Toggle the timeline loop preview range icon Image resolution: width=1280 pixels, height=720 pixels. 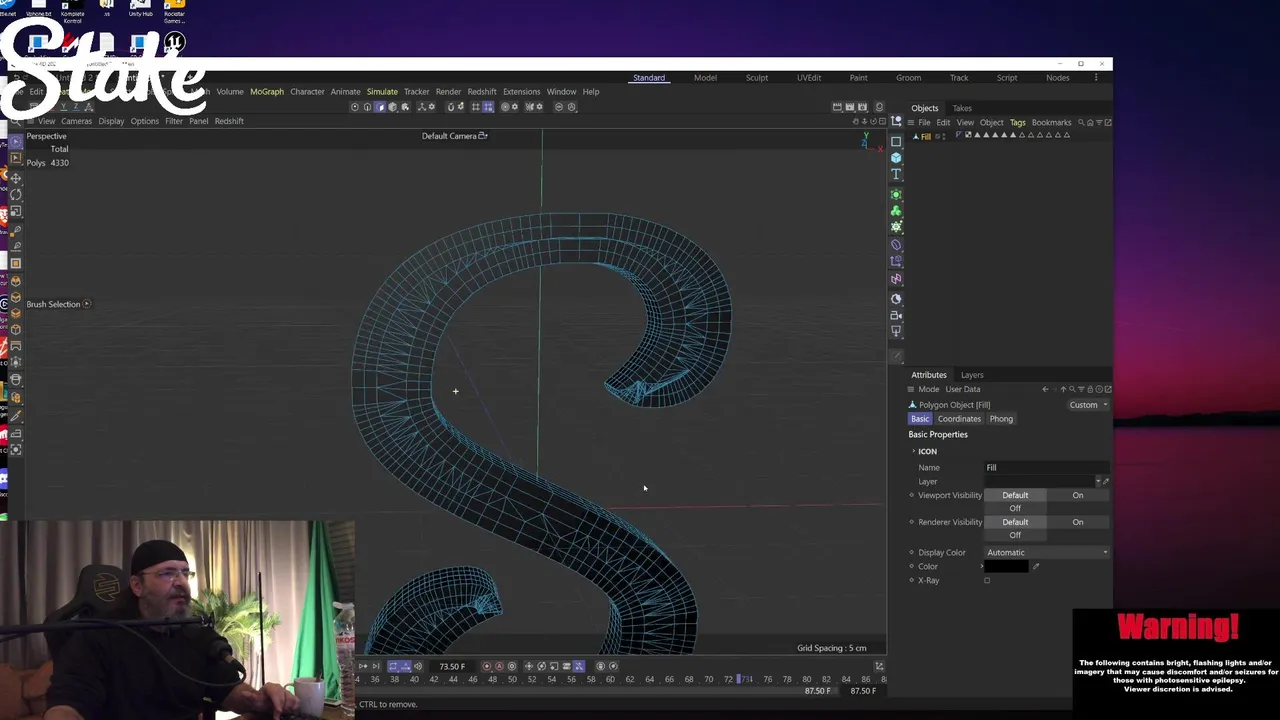tap(393, 666)
